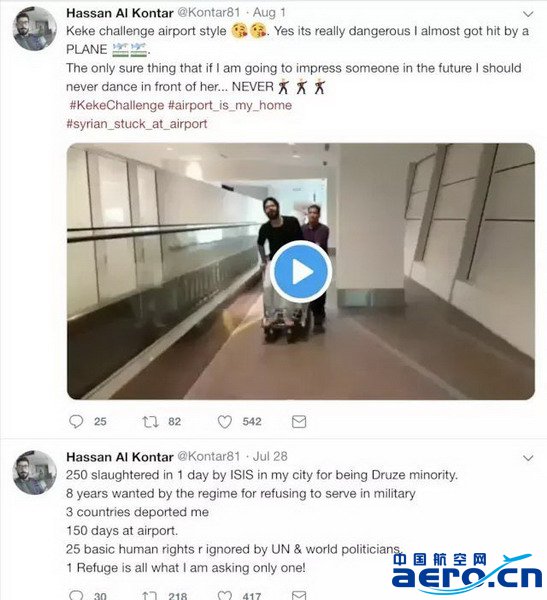Send Aug 1 tweet via direct message
547x600 pixels.
[299, 422]
